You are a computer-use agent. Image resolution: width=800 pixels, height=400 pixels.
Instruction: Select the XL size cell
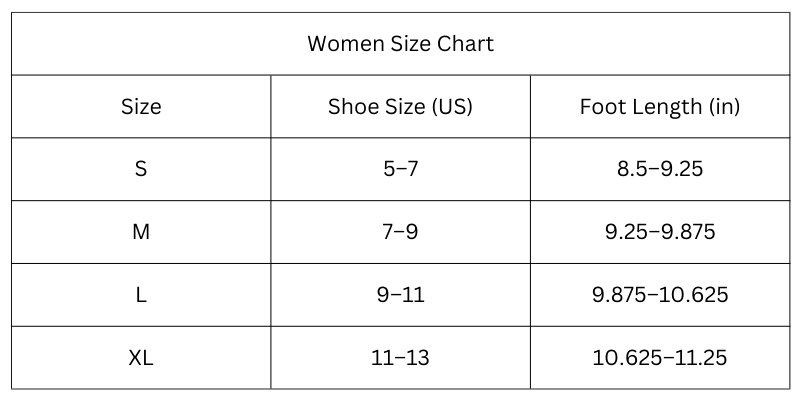click(x=141, y=358)
